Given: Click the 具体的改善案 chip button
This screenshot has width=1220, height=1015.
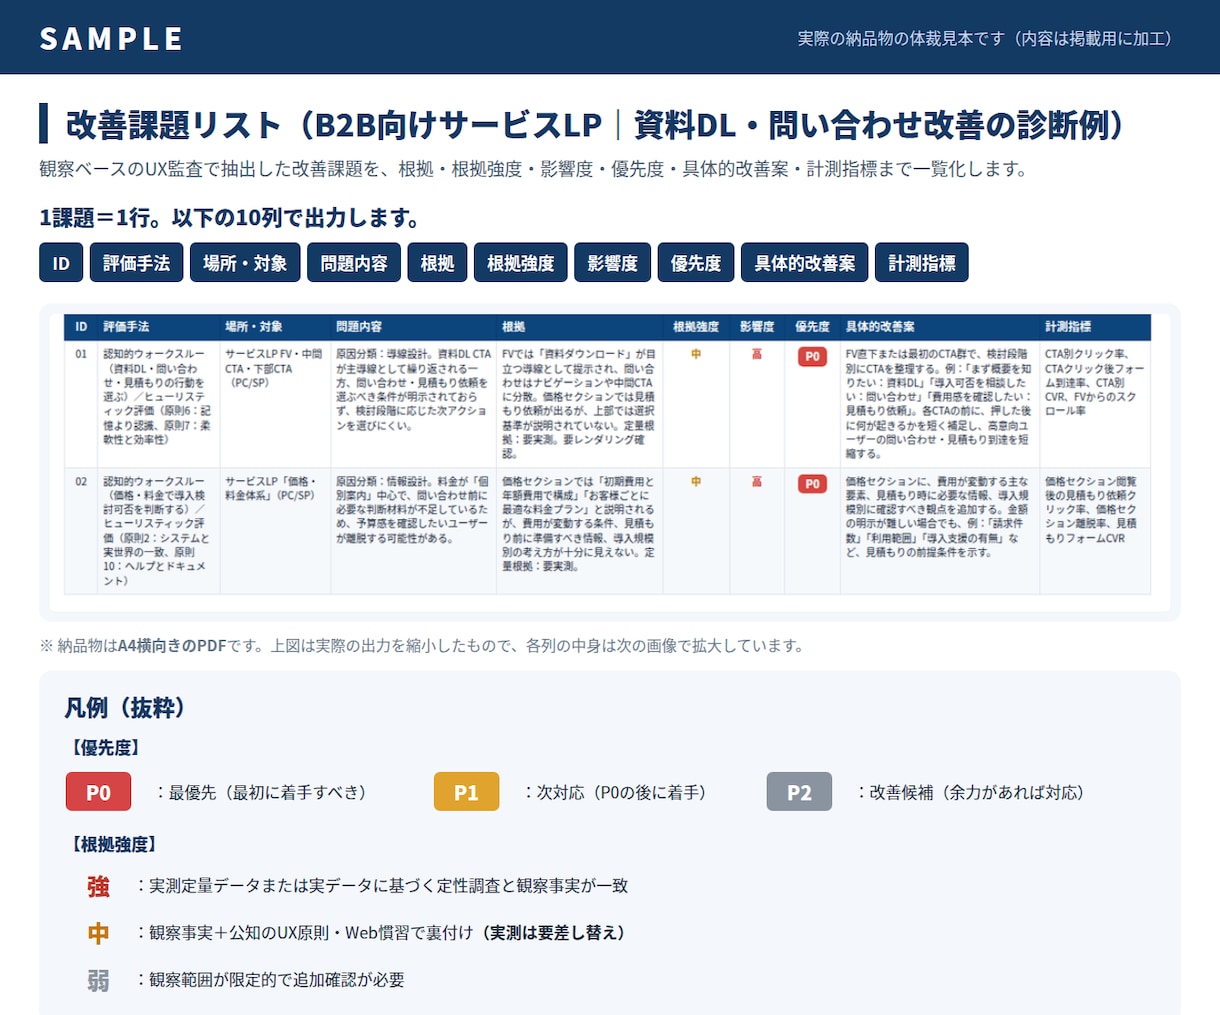Looking at the screenshot, I should [x=805, y=263].
